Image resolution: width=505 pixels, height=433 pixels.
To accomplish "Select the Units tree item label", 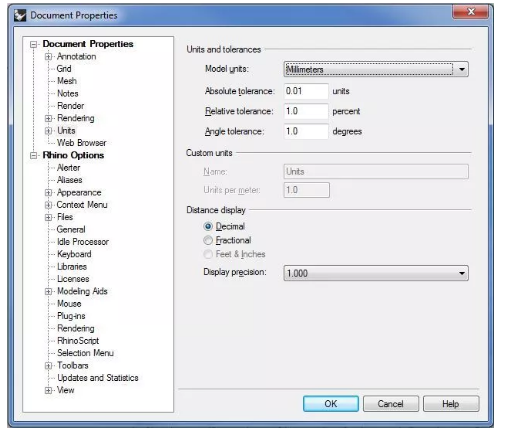I will pos(66,131).
